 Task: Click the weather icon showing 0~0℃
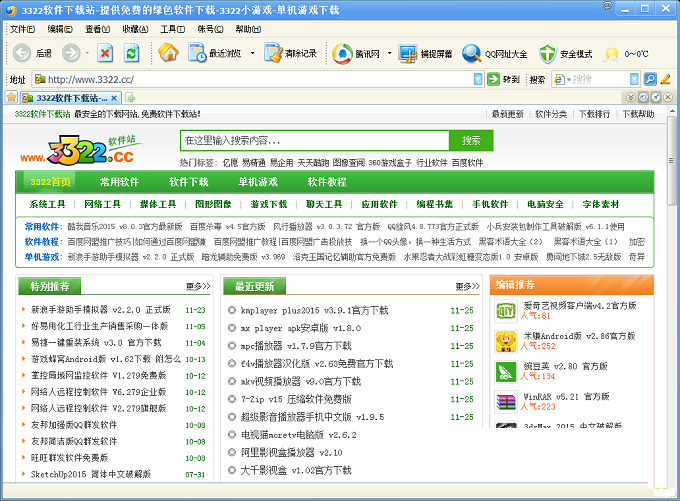pos(612,54)
